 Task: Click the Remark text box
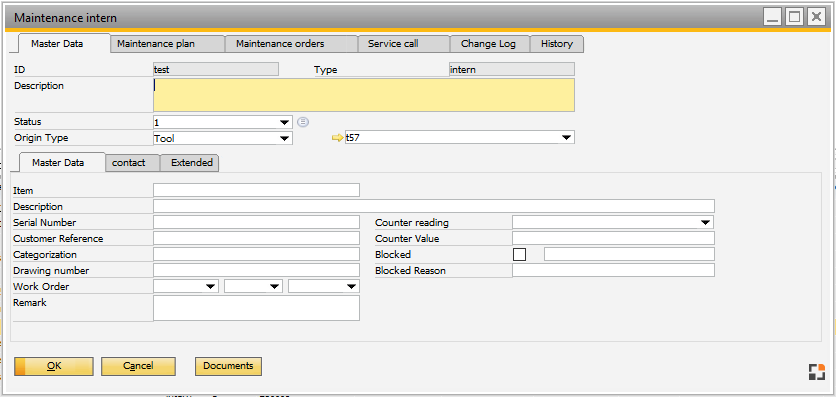[256, 308]
